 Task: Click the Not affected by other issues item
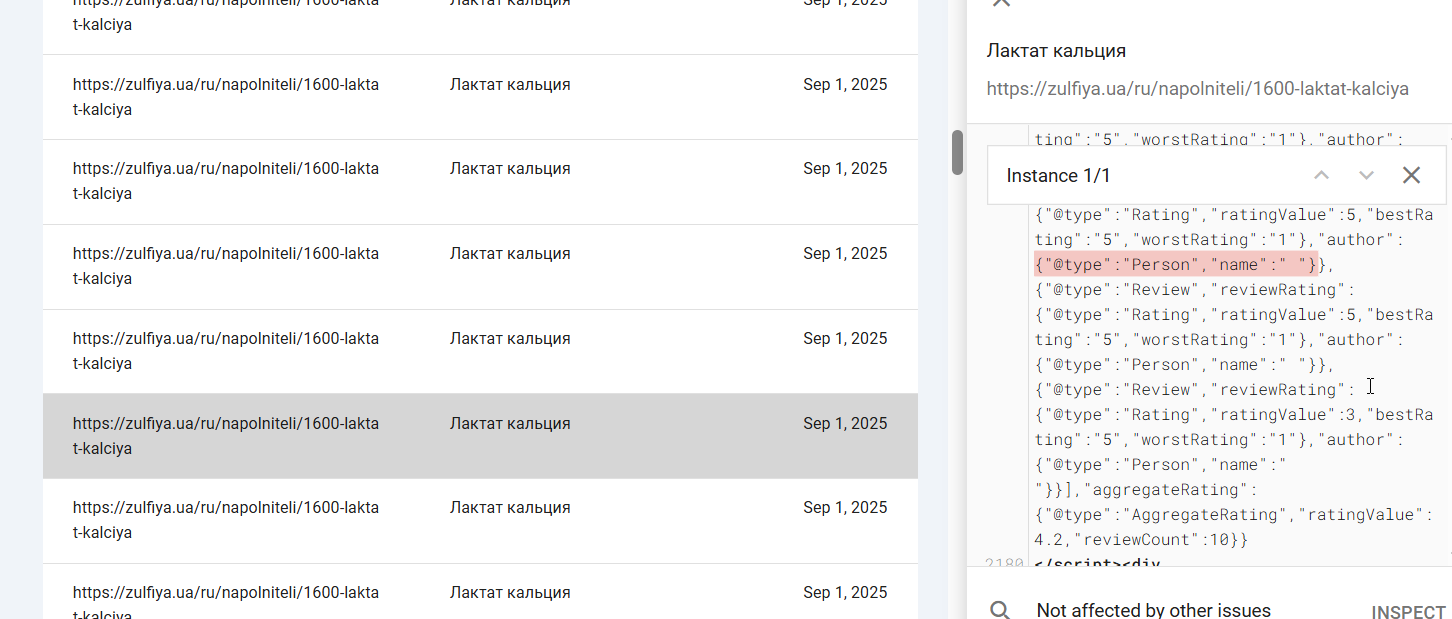1153,610
